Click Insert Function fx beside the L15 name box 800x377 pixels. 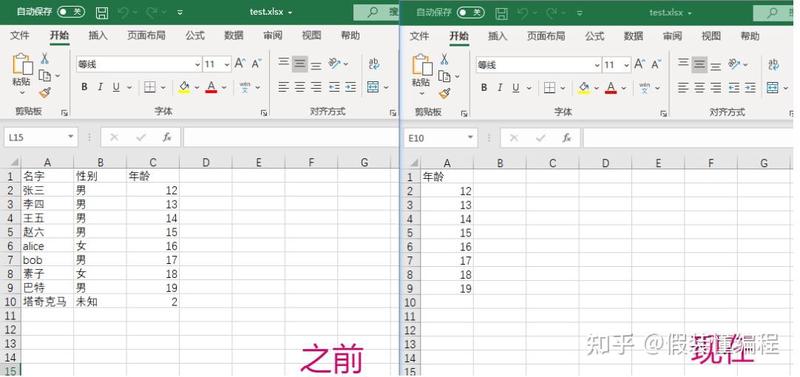(166, 137)
